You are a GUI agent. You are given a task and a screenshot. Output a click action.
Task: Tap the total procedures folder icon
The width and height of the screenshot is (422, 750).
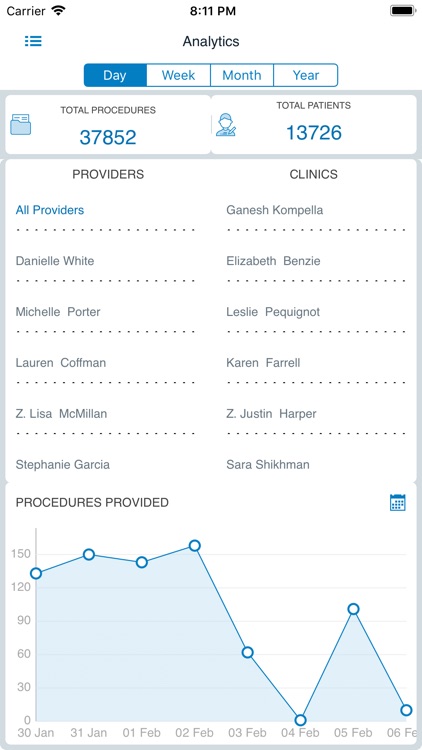pyautogui.click(x=21, y=124)
